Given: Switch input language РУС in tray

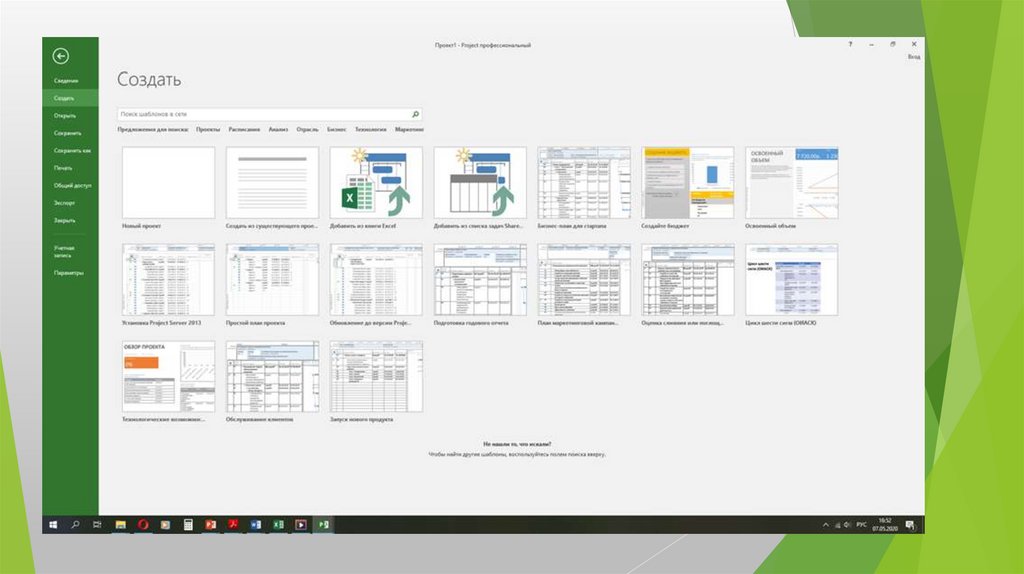Looking at the screenshot, I should (861, 524).
